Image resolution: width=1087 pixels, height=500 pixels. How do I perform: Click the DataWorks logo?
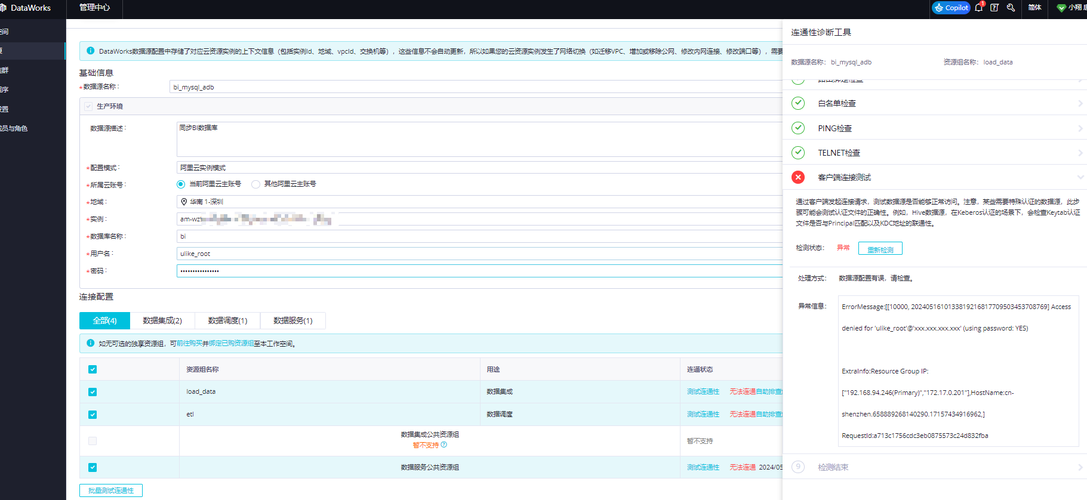click(24, 8)
